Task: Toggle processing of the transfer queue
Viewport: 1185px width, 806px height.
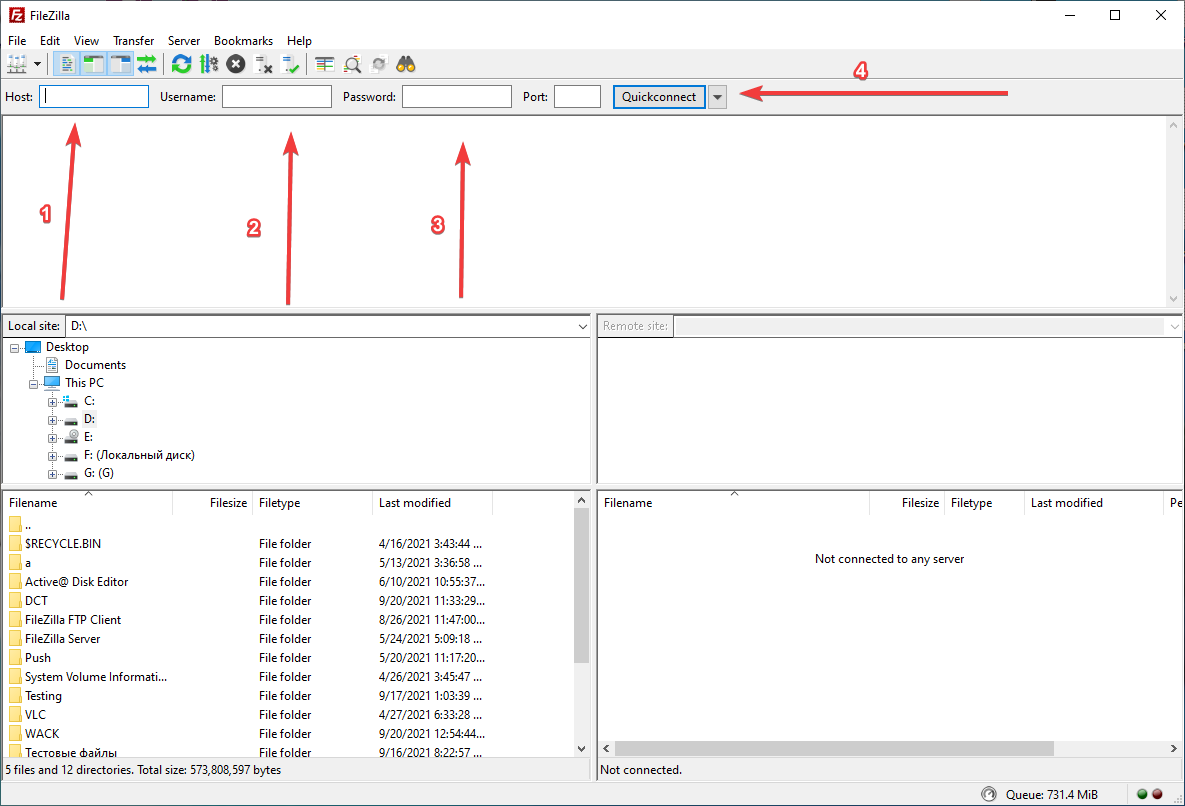Action: 209,65
